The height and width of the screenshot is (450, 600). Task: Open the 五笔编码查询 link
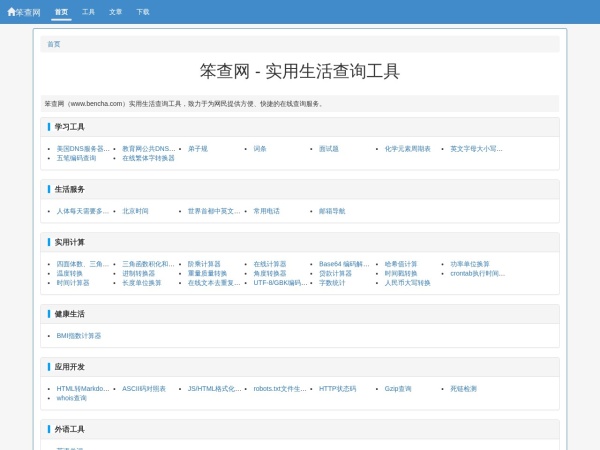[76, 158]
